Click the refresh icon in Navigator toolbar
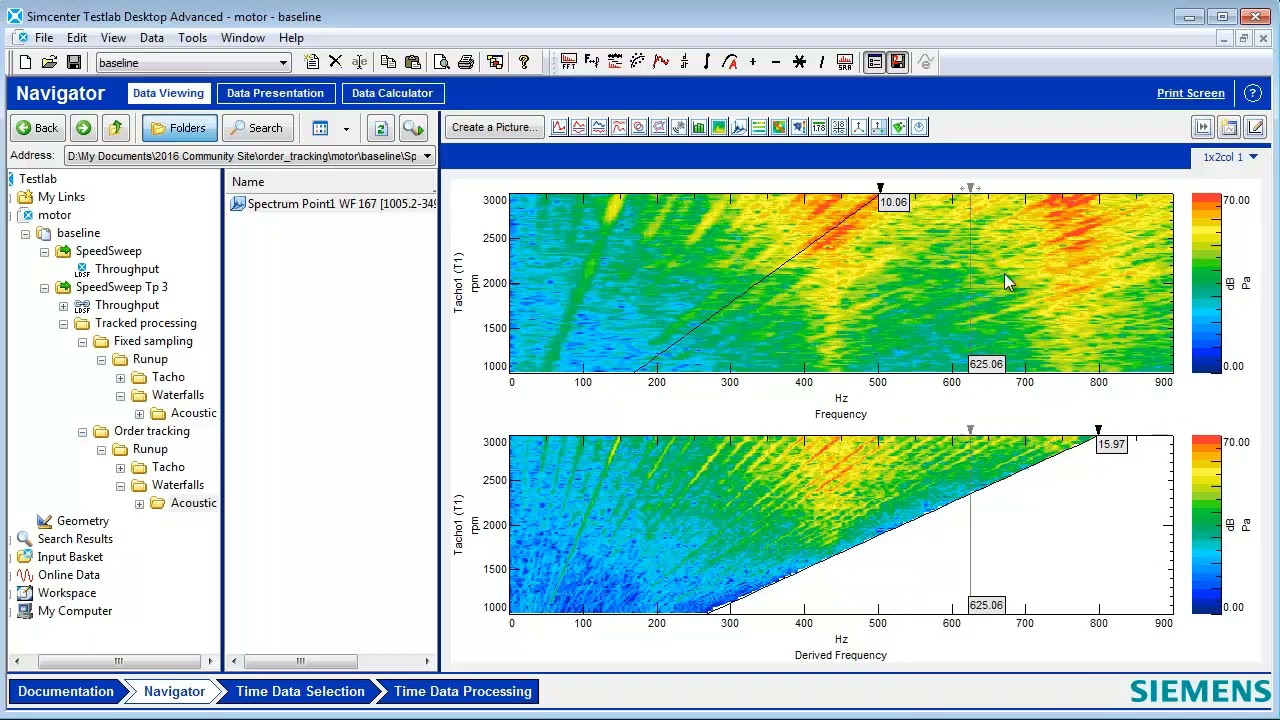The width and height of the screenshot is (1280, 720). click(x=380, y=128)
